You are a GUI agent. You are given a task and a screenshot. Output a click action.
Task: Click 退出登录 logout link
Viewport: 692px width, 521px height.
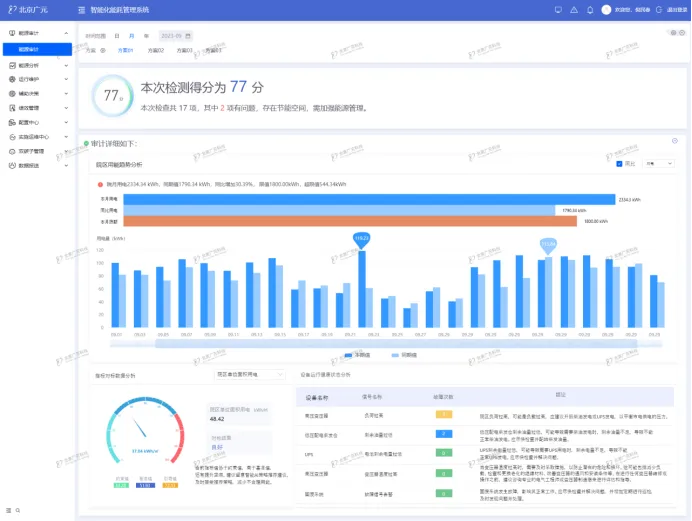click(675, 9)
